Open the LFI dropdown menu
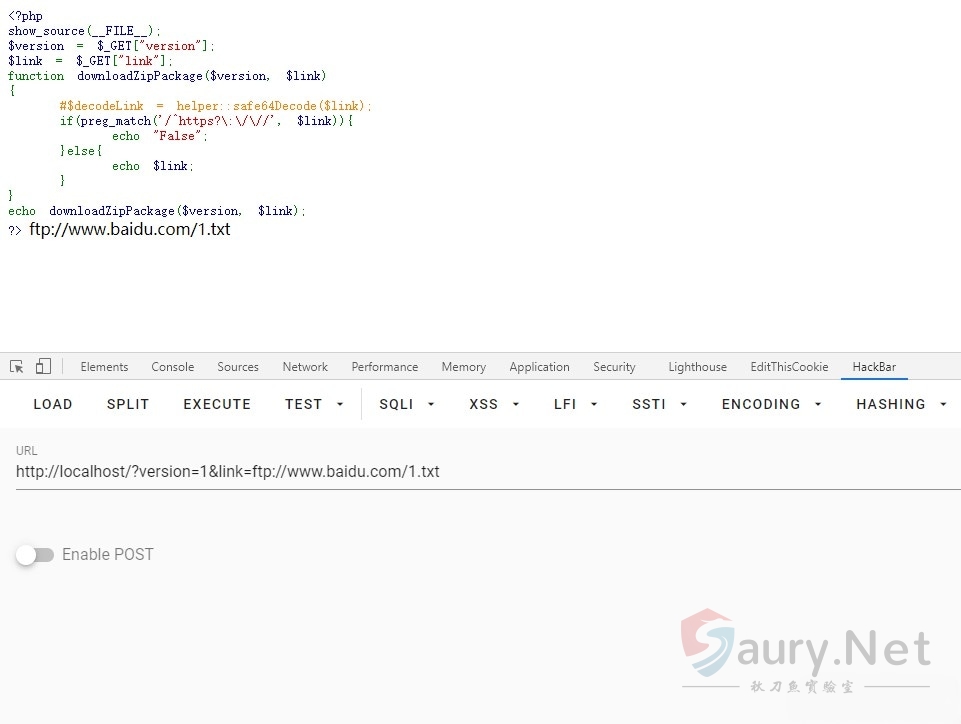The image size is (961, 724). [x=575, y=404]
